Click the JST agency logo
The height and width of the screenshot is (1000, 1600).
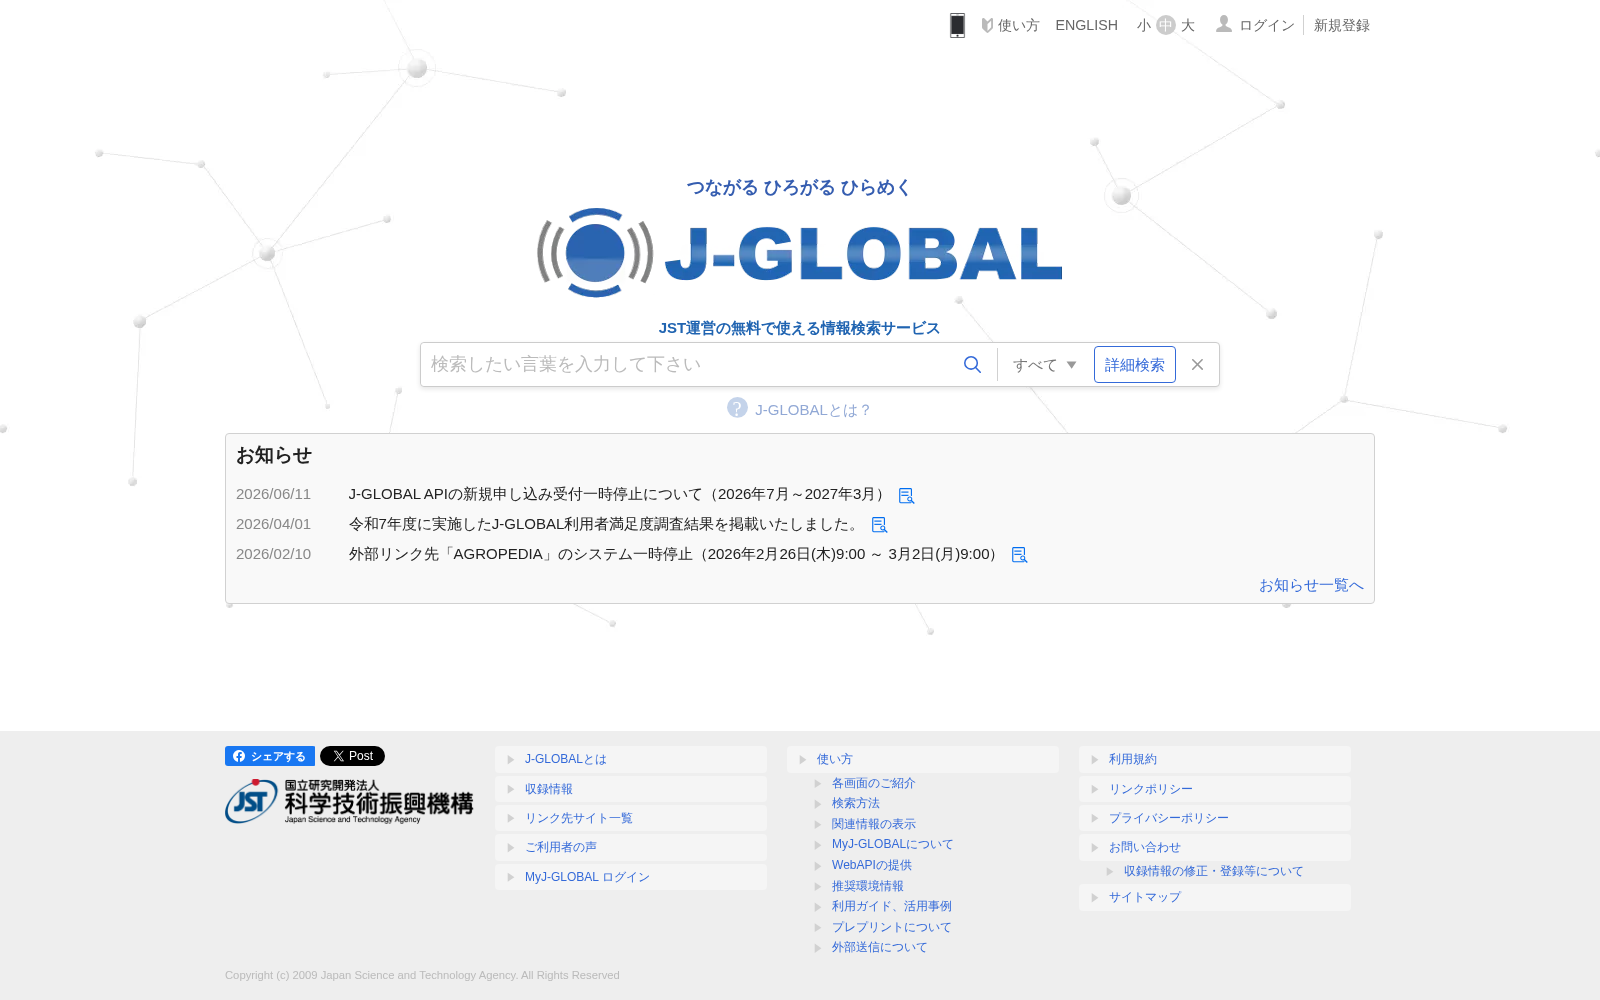point(349,801)
